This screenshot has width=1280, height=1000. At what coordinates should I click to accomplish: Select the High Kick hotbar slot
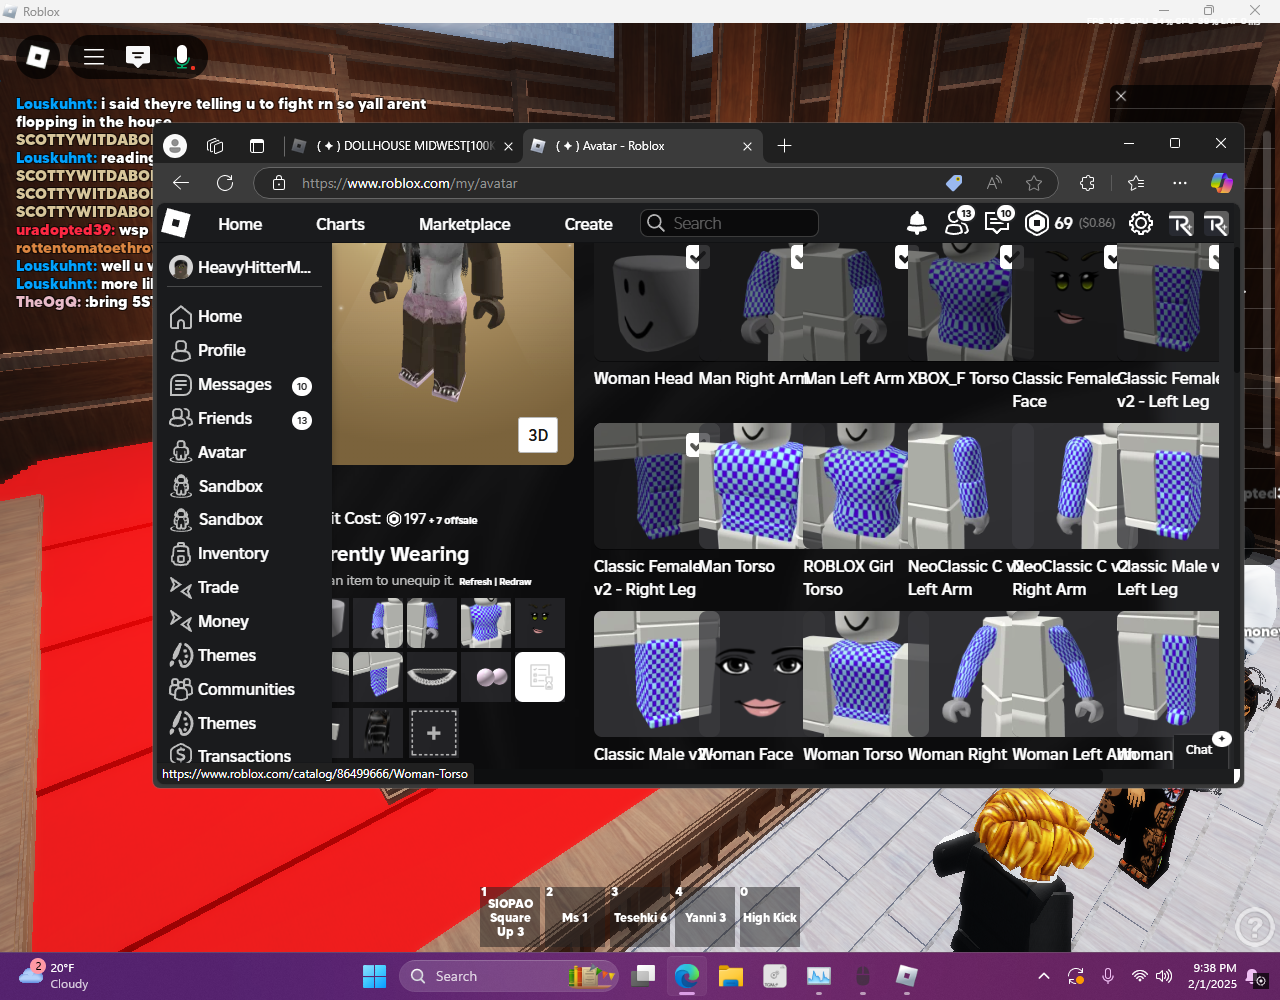point(770,917)
